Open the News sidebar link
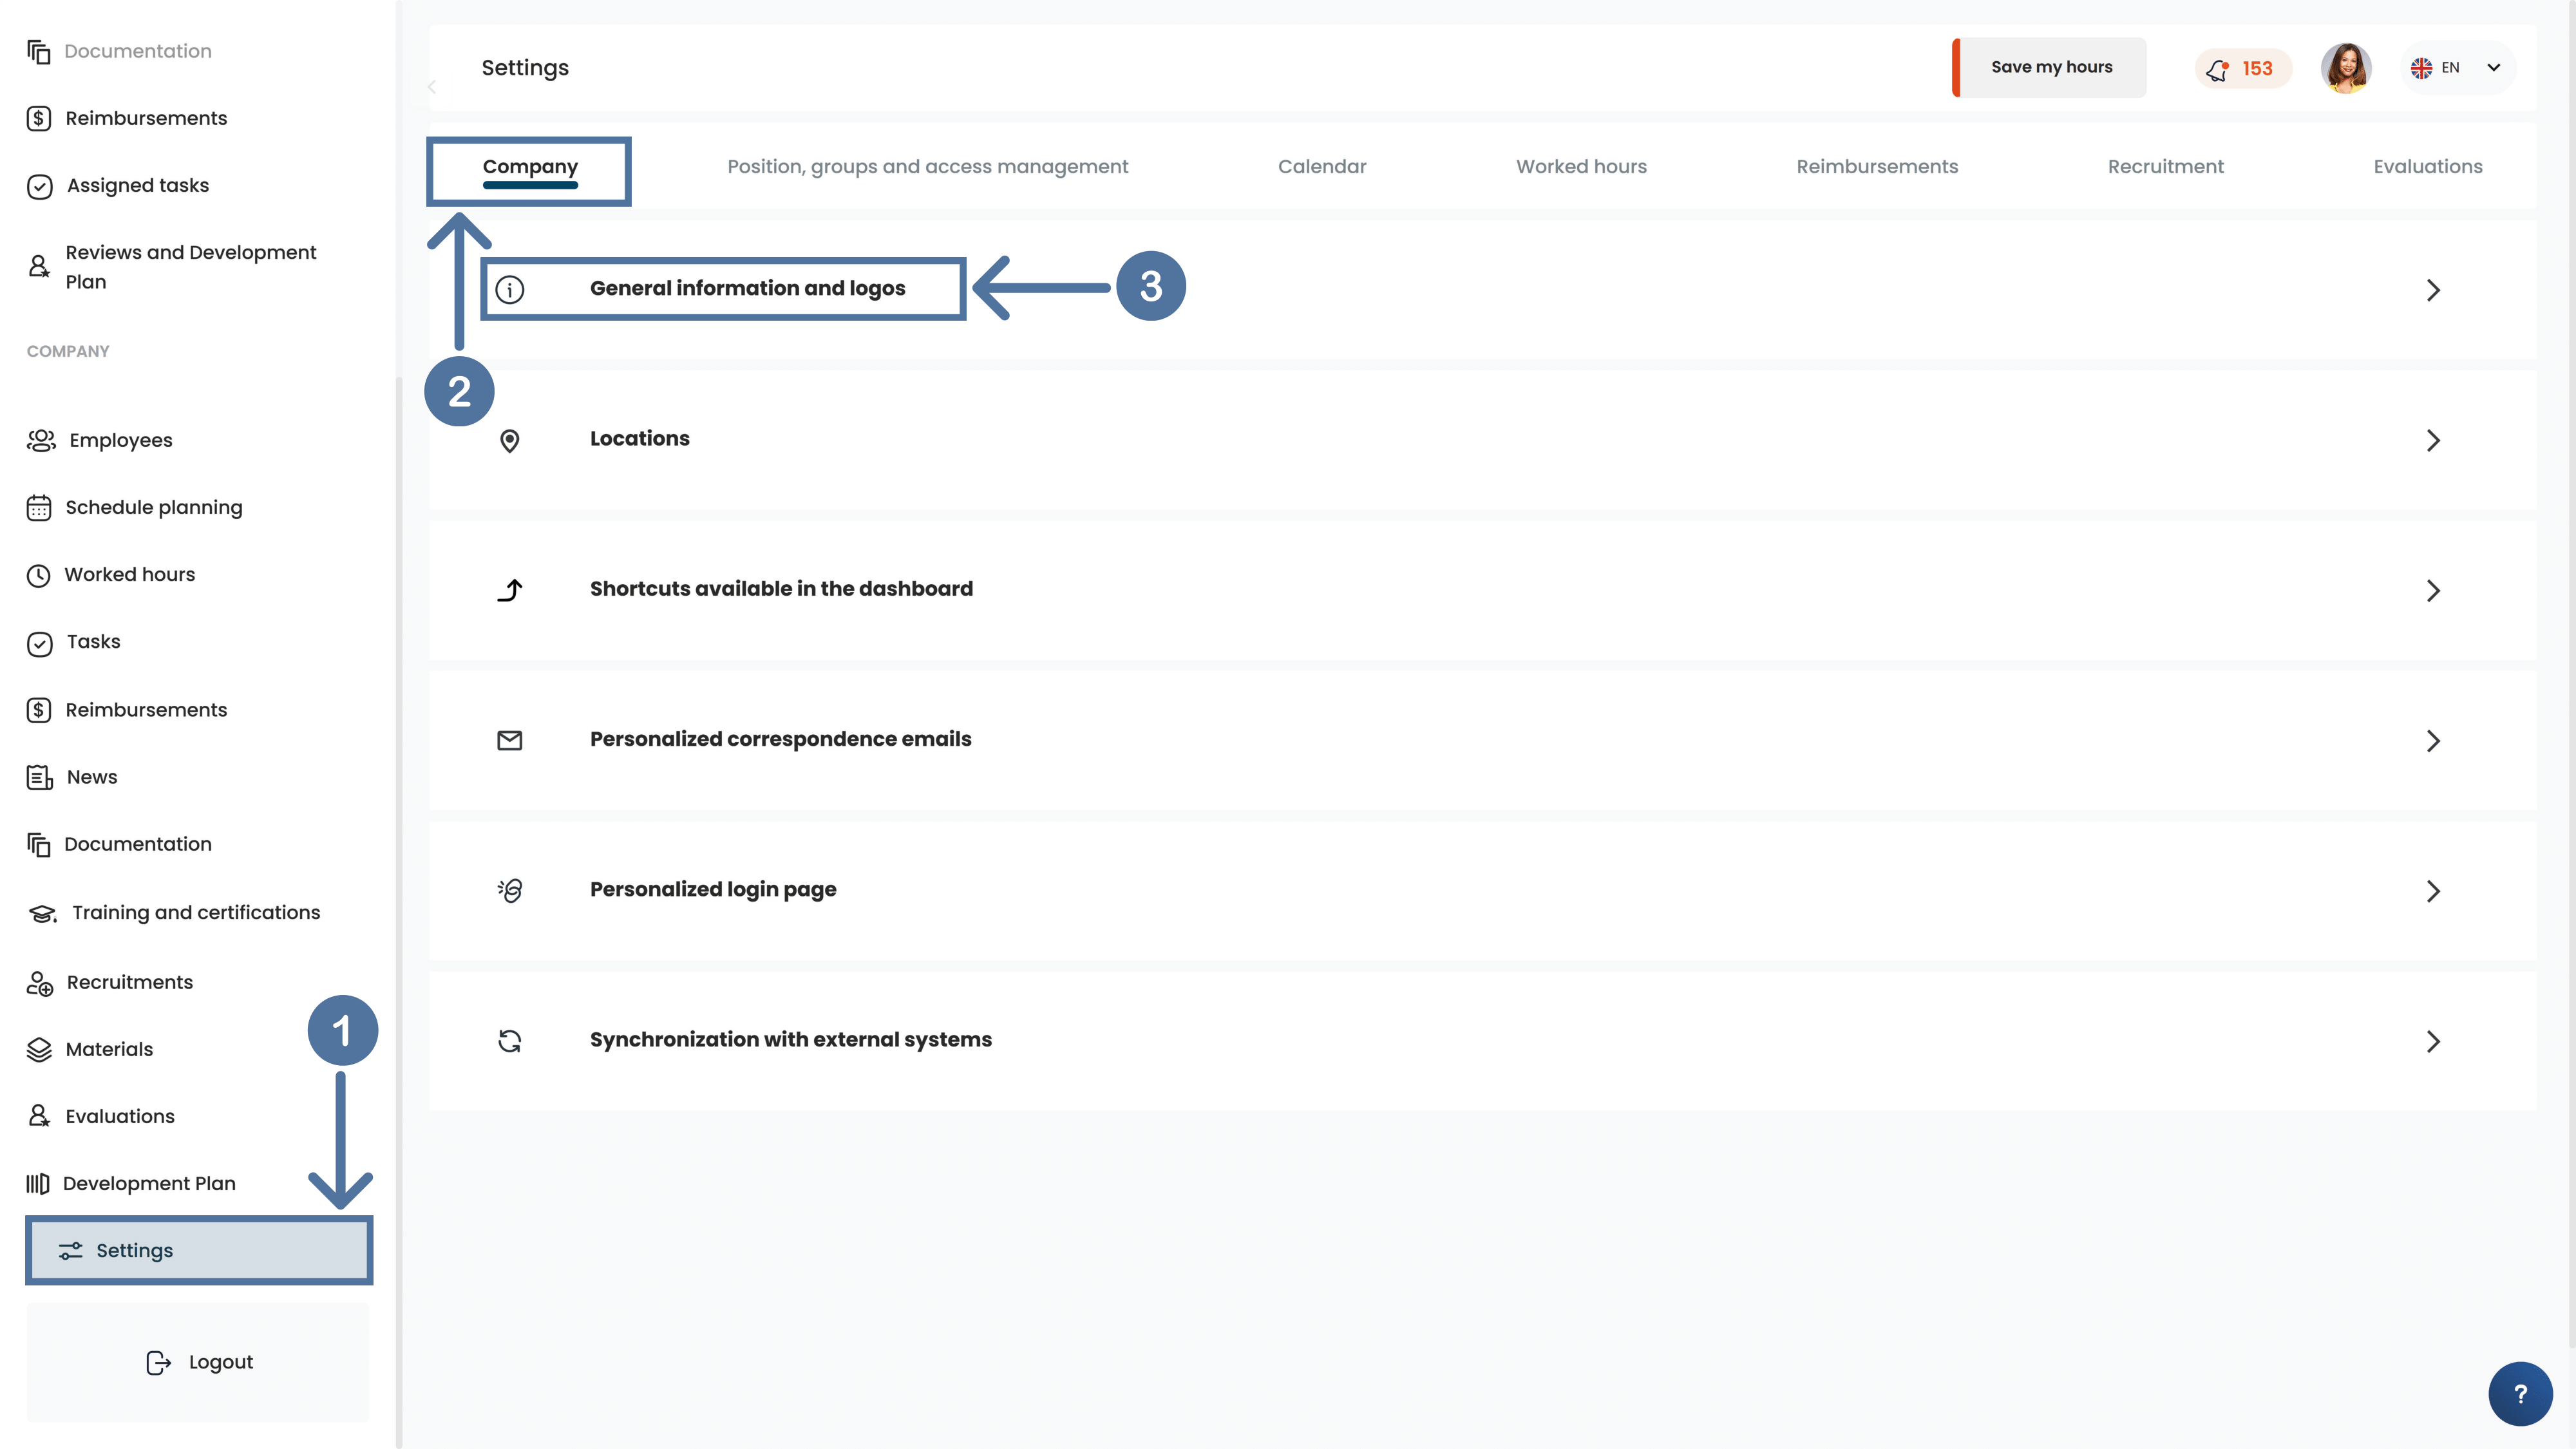2576x1449 pixels. 92,777
